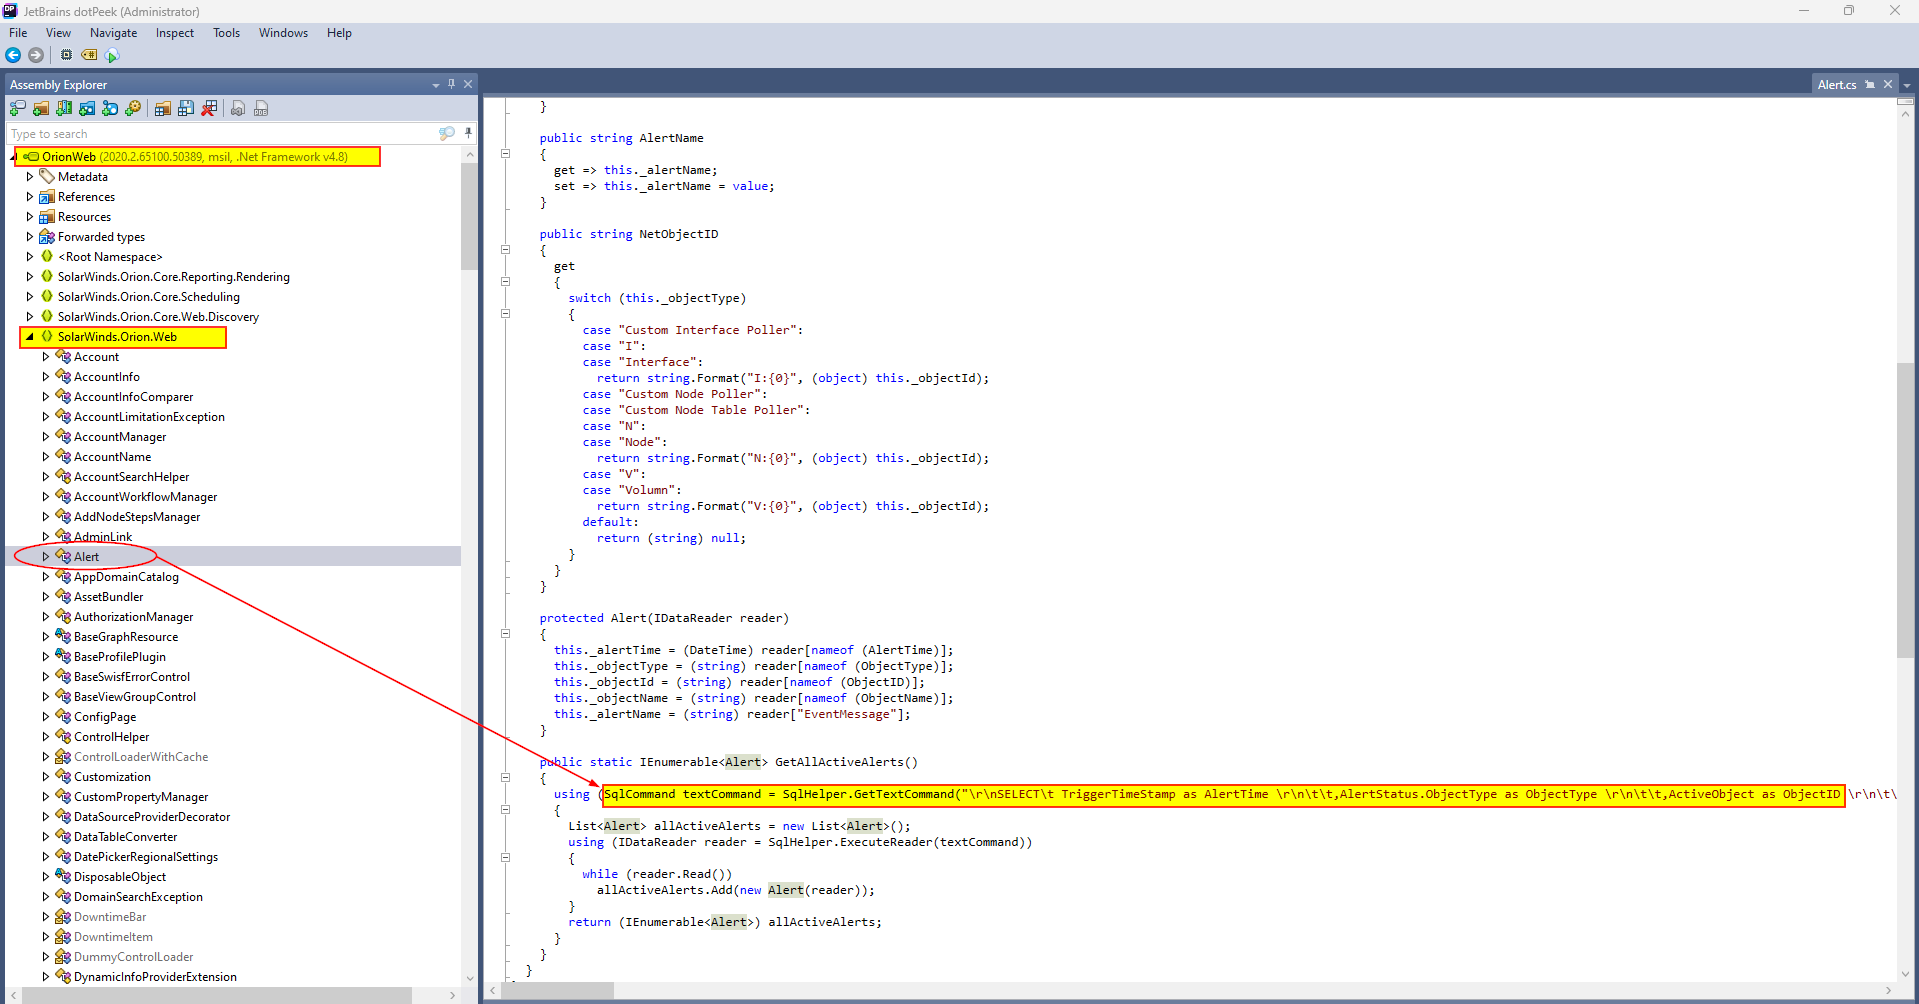Toggle auto-hide pin on Assembly Explorer
Viewport: 1919px width, 1004px height.
451,84
